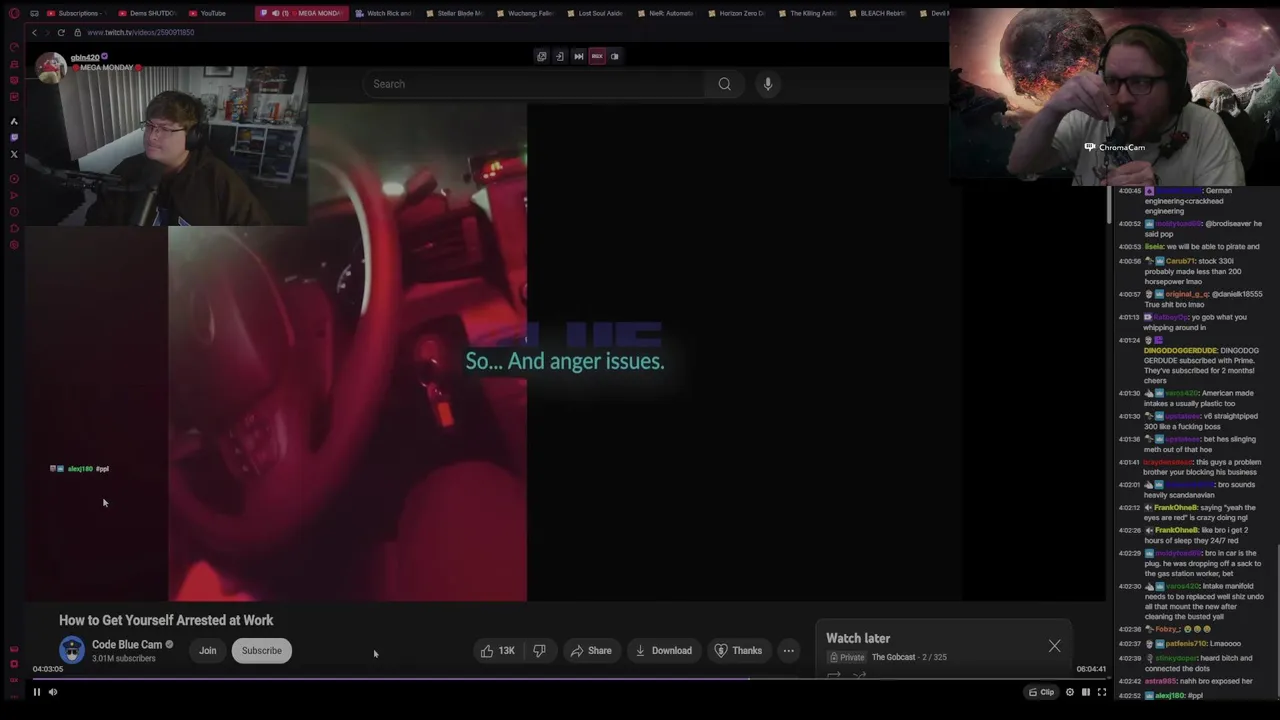Open The Killing Antidote tab
1280x720 pixels.
806,13
